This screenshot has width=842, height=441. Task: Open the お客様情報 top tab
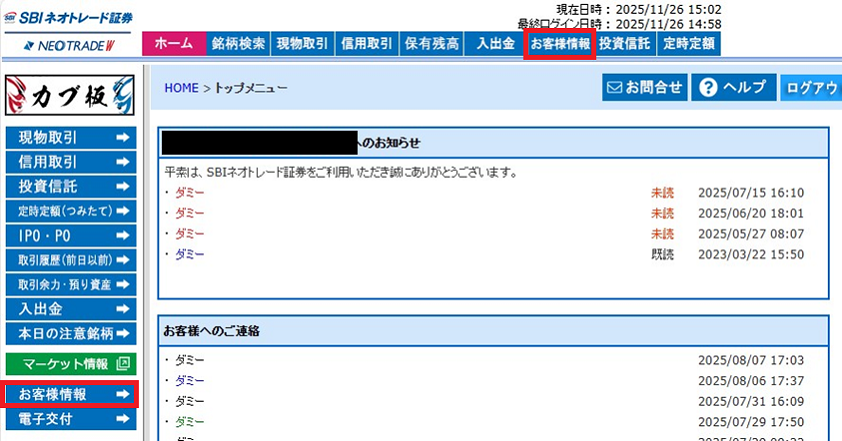pyautogui.click(x=560, y=44)
